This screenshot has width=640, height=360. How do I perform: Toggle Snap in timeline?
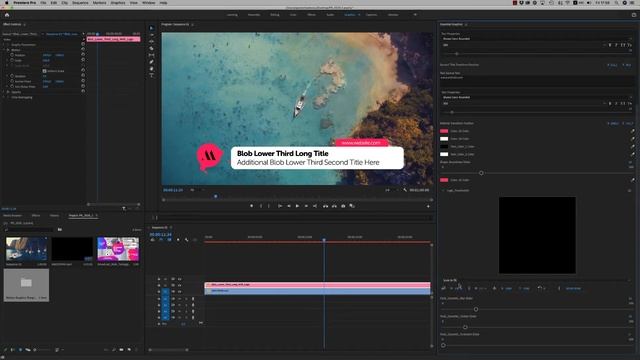(x=161, y=240)
